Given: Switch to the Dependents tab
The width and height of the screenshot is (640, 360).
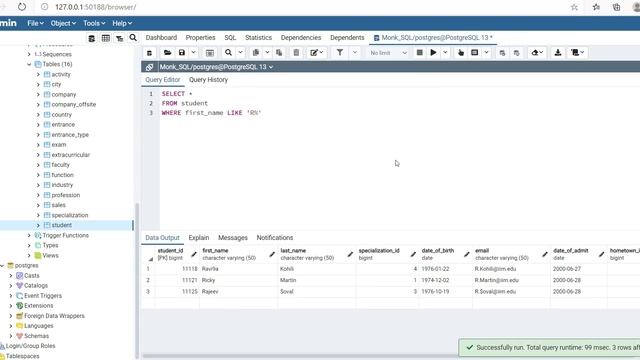Looking at the screenshot, I should pyautogui.click(x=347, y=38).
